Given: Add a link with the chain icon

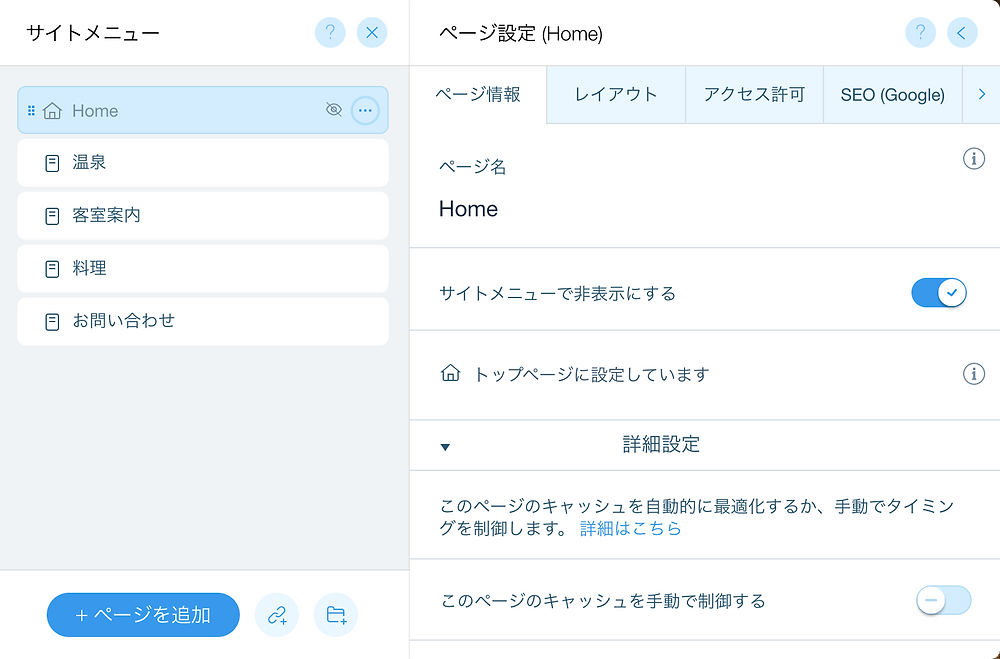Looking at the screenshot, I should tap(276, 615).
